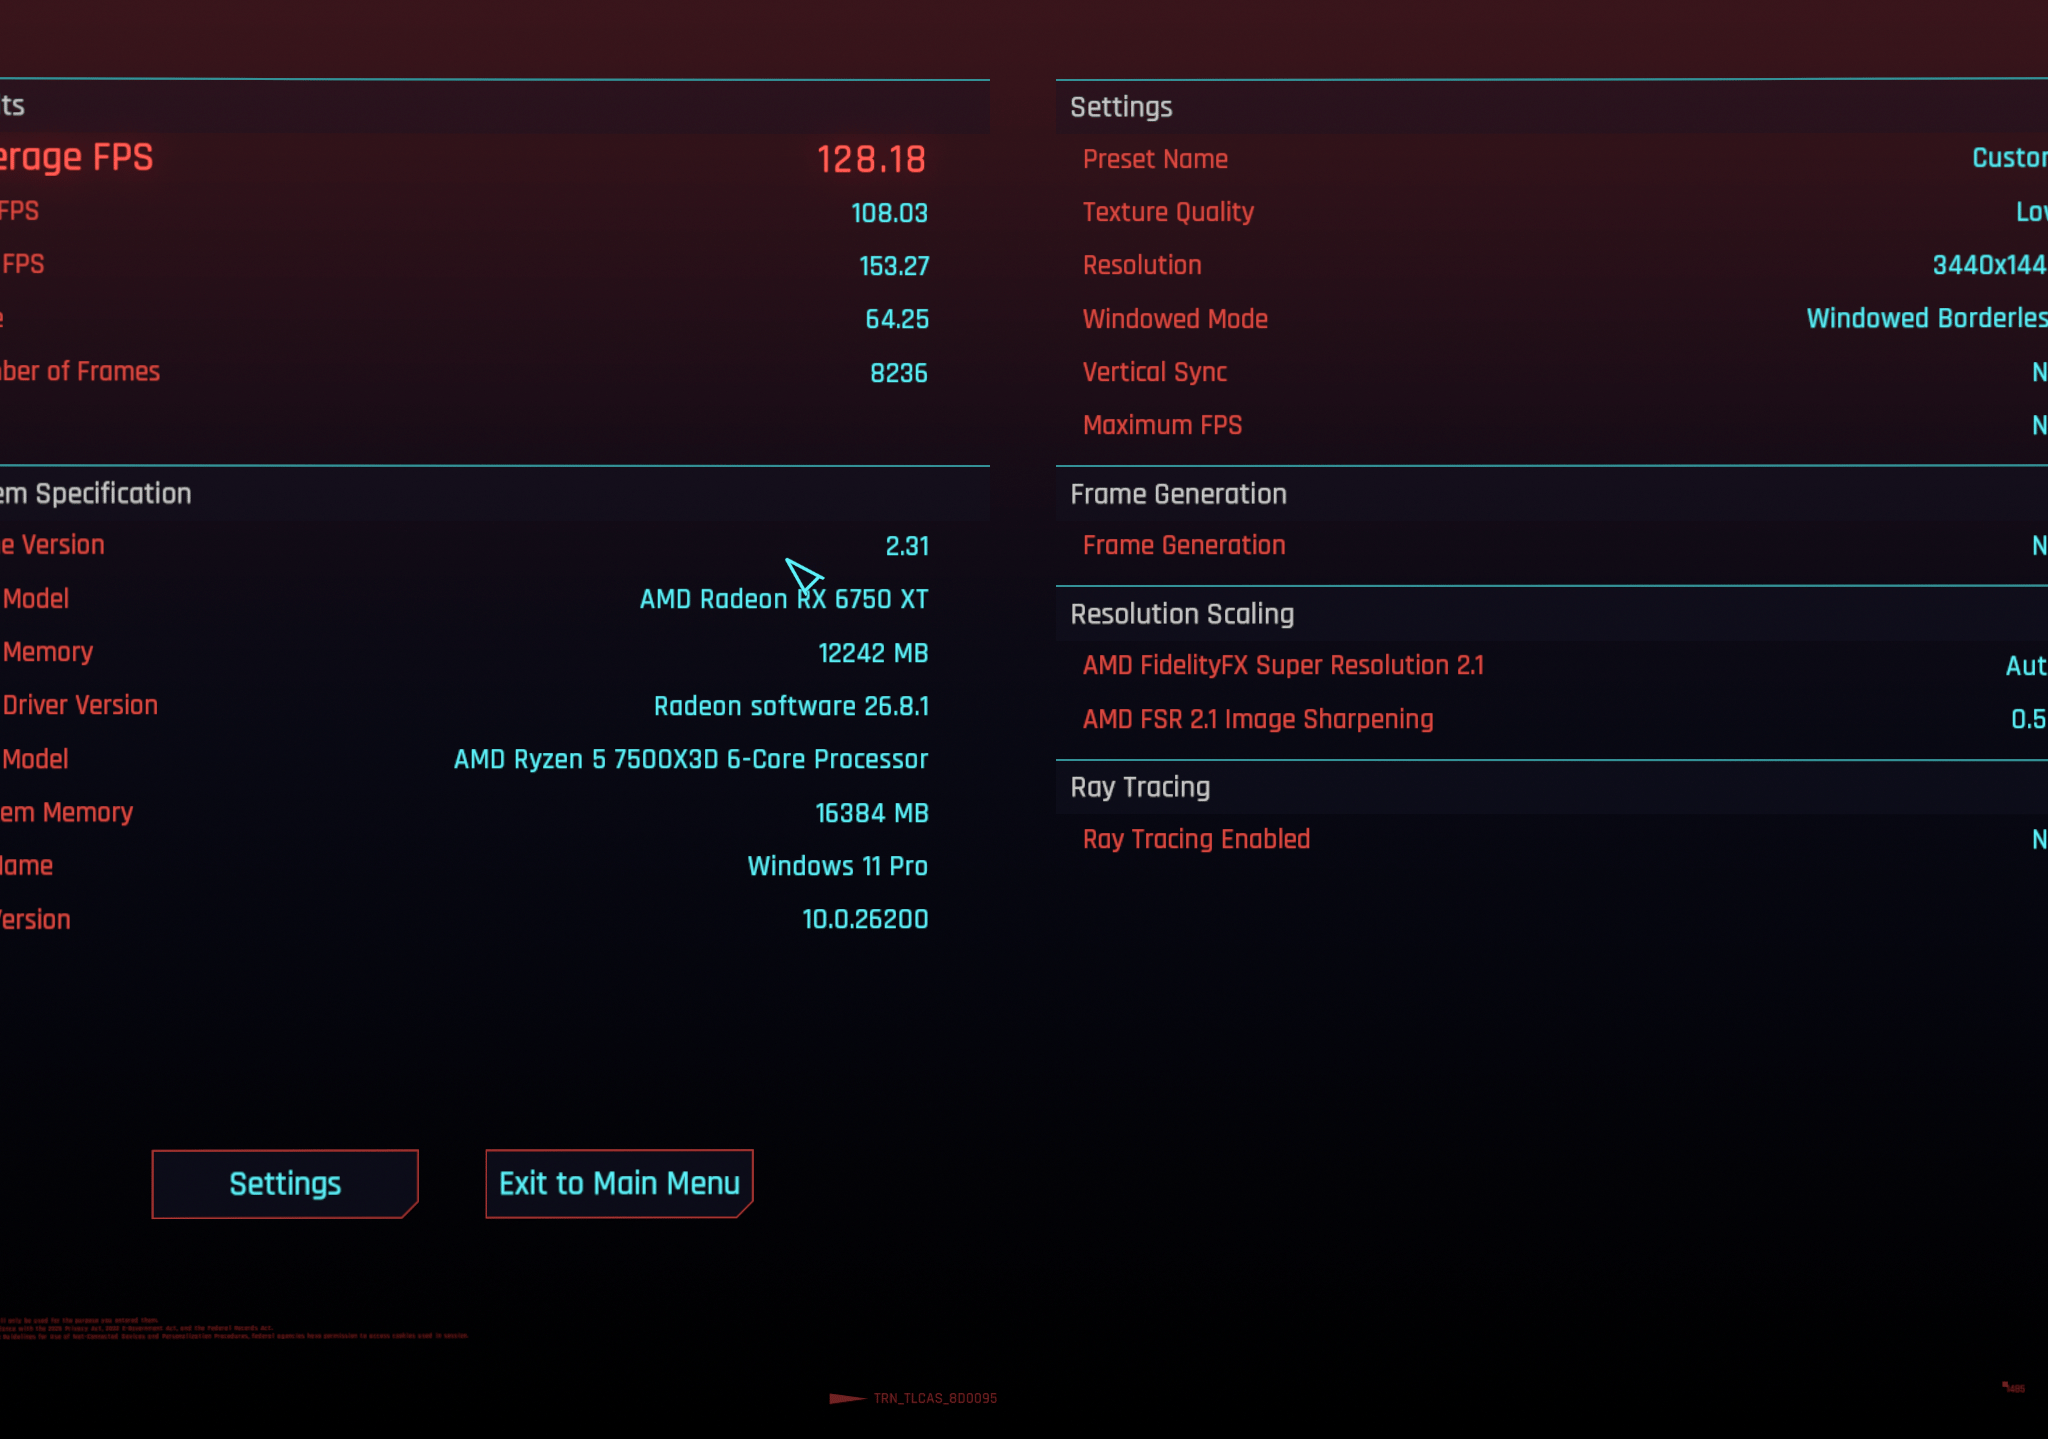
Task: Click the 16384 MB system memory value
Action: coord(872,813)
